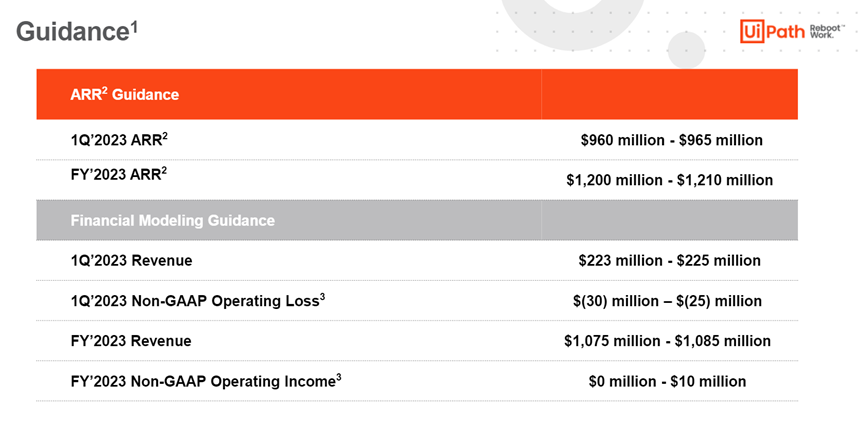The width and height of the screenshot is (865, 426).
Task: Click the empty orange header cell on right
Action: tap(669, 94)
